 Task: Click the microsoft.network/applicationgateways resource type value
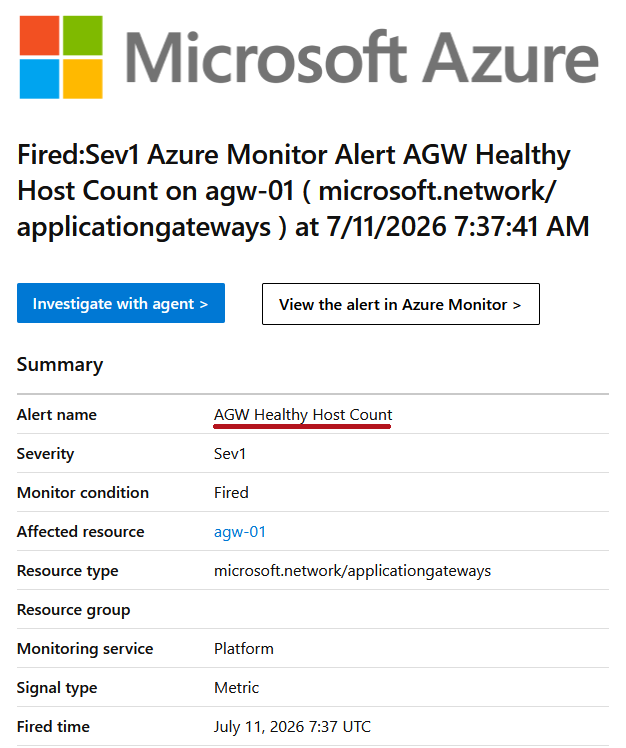click(x=352, y=571)
